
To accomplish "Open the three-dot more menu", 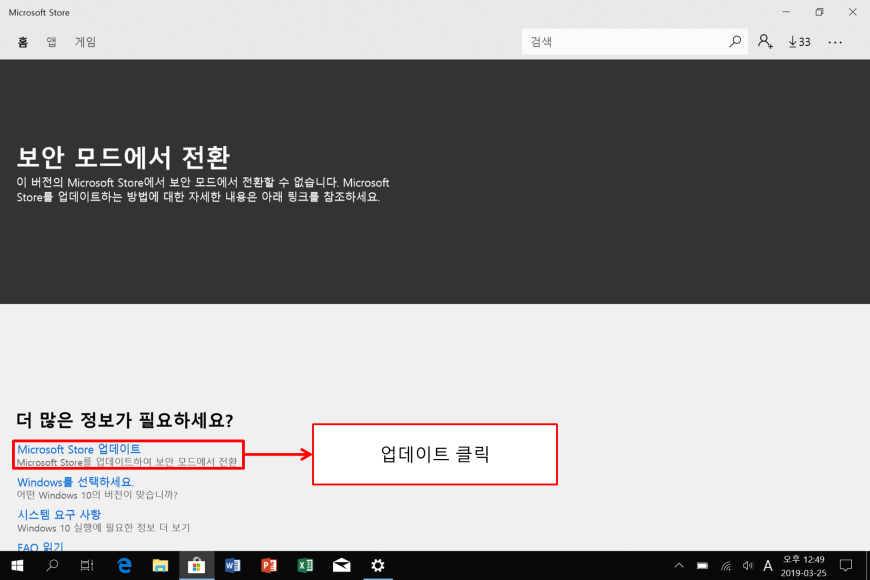I will 835,42.
